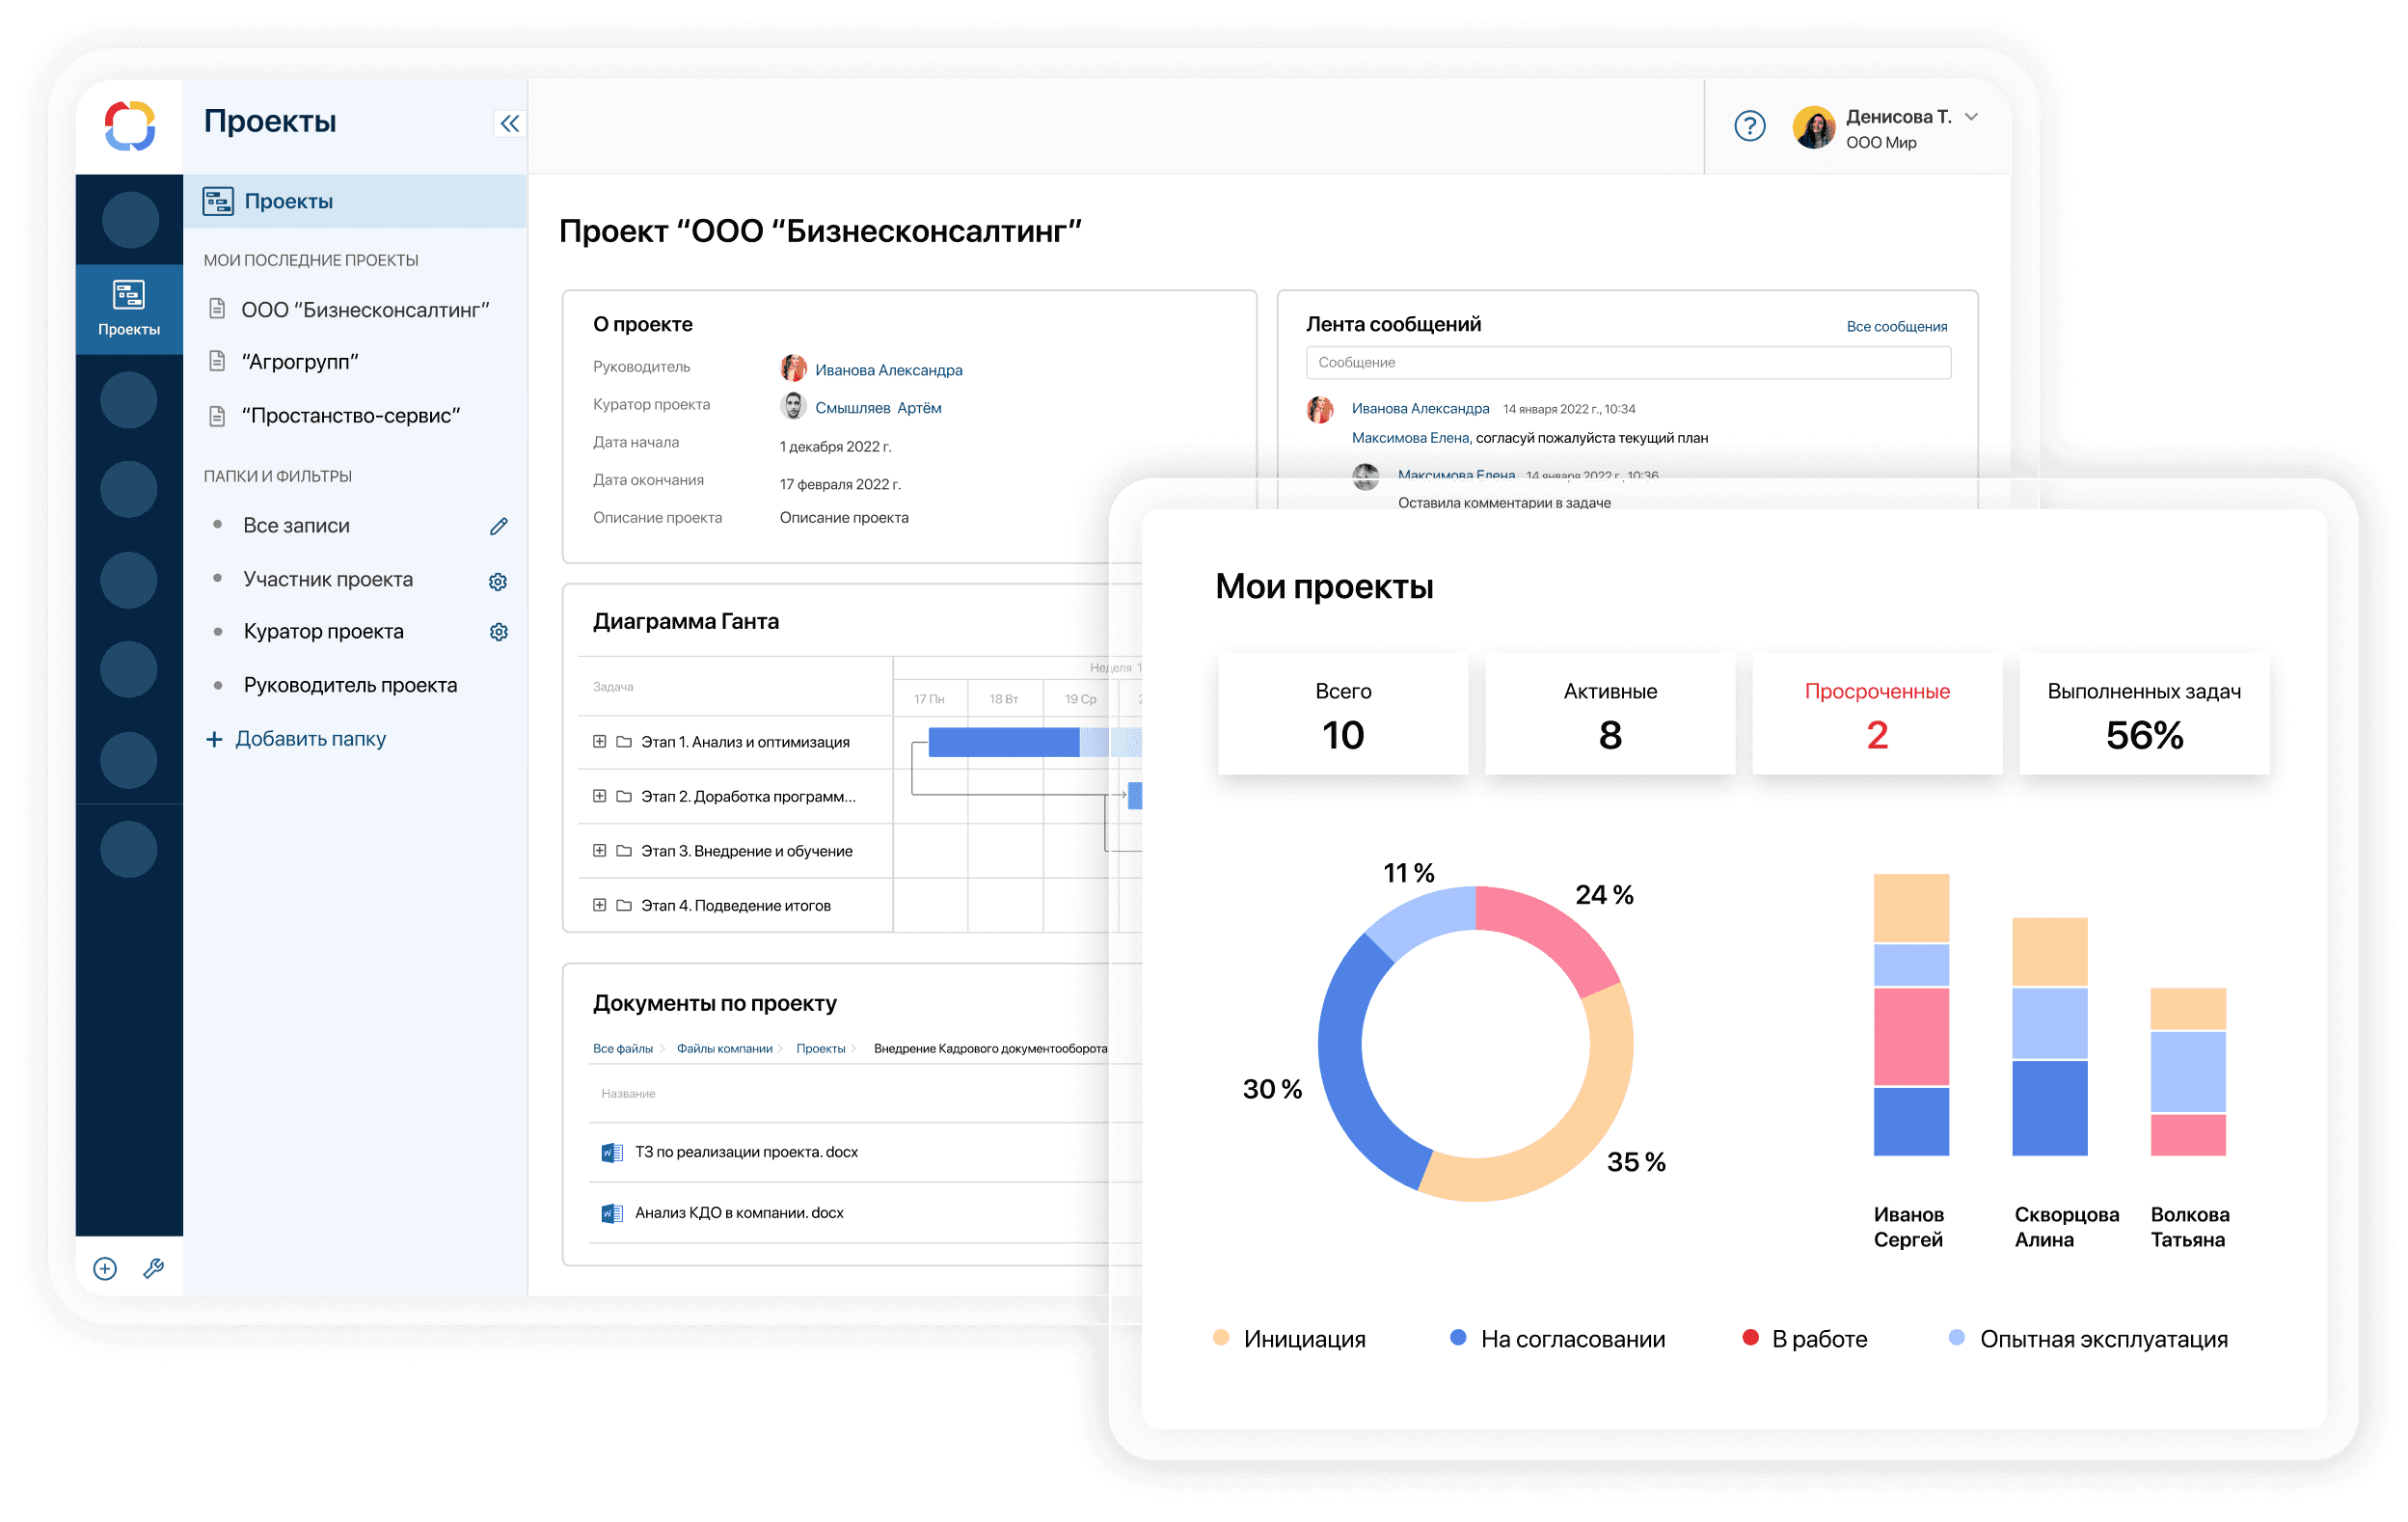Click Все сообщения link
This screenshot has height=1522, width=2408.
pyautogui.click(x=1897, y=327)
